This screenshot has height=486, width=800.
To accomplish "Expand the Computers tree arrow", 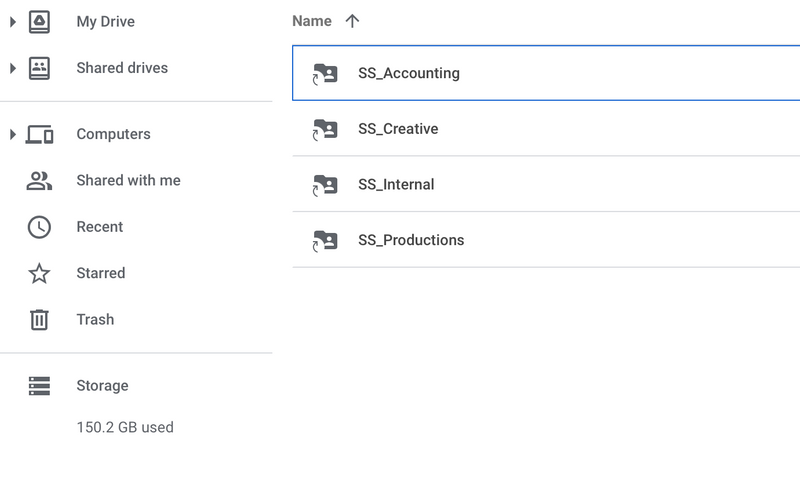I will pos(13,134).
